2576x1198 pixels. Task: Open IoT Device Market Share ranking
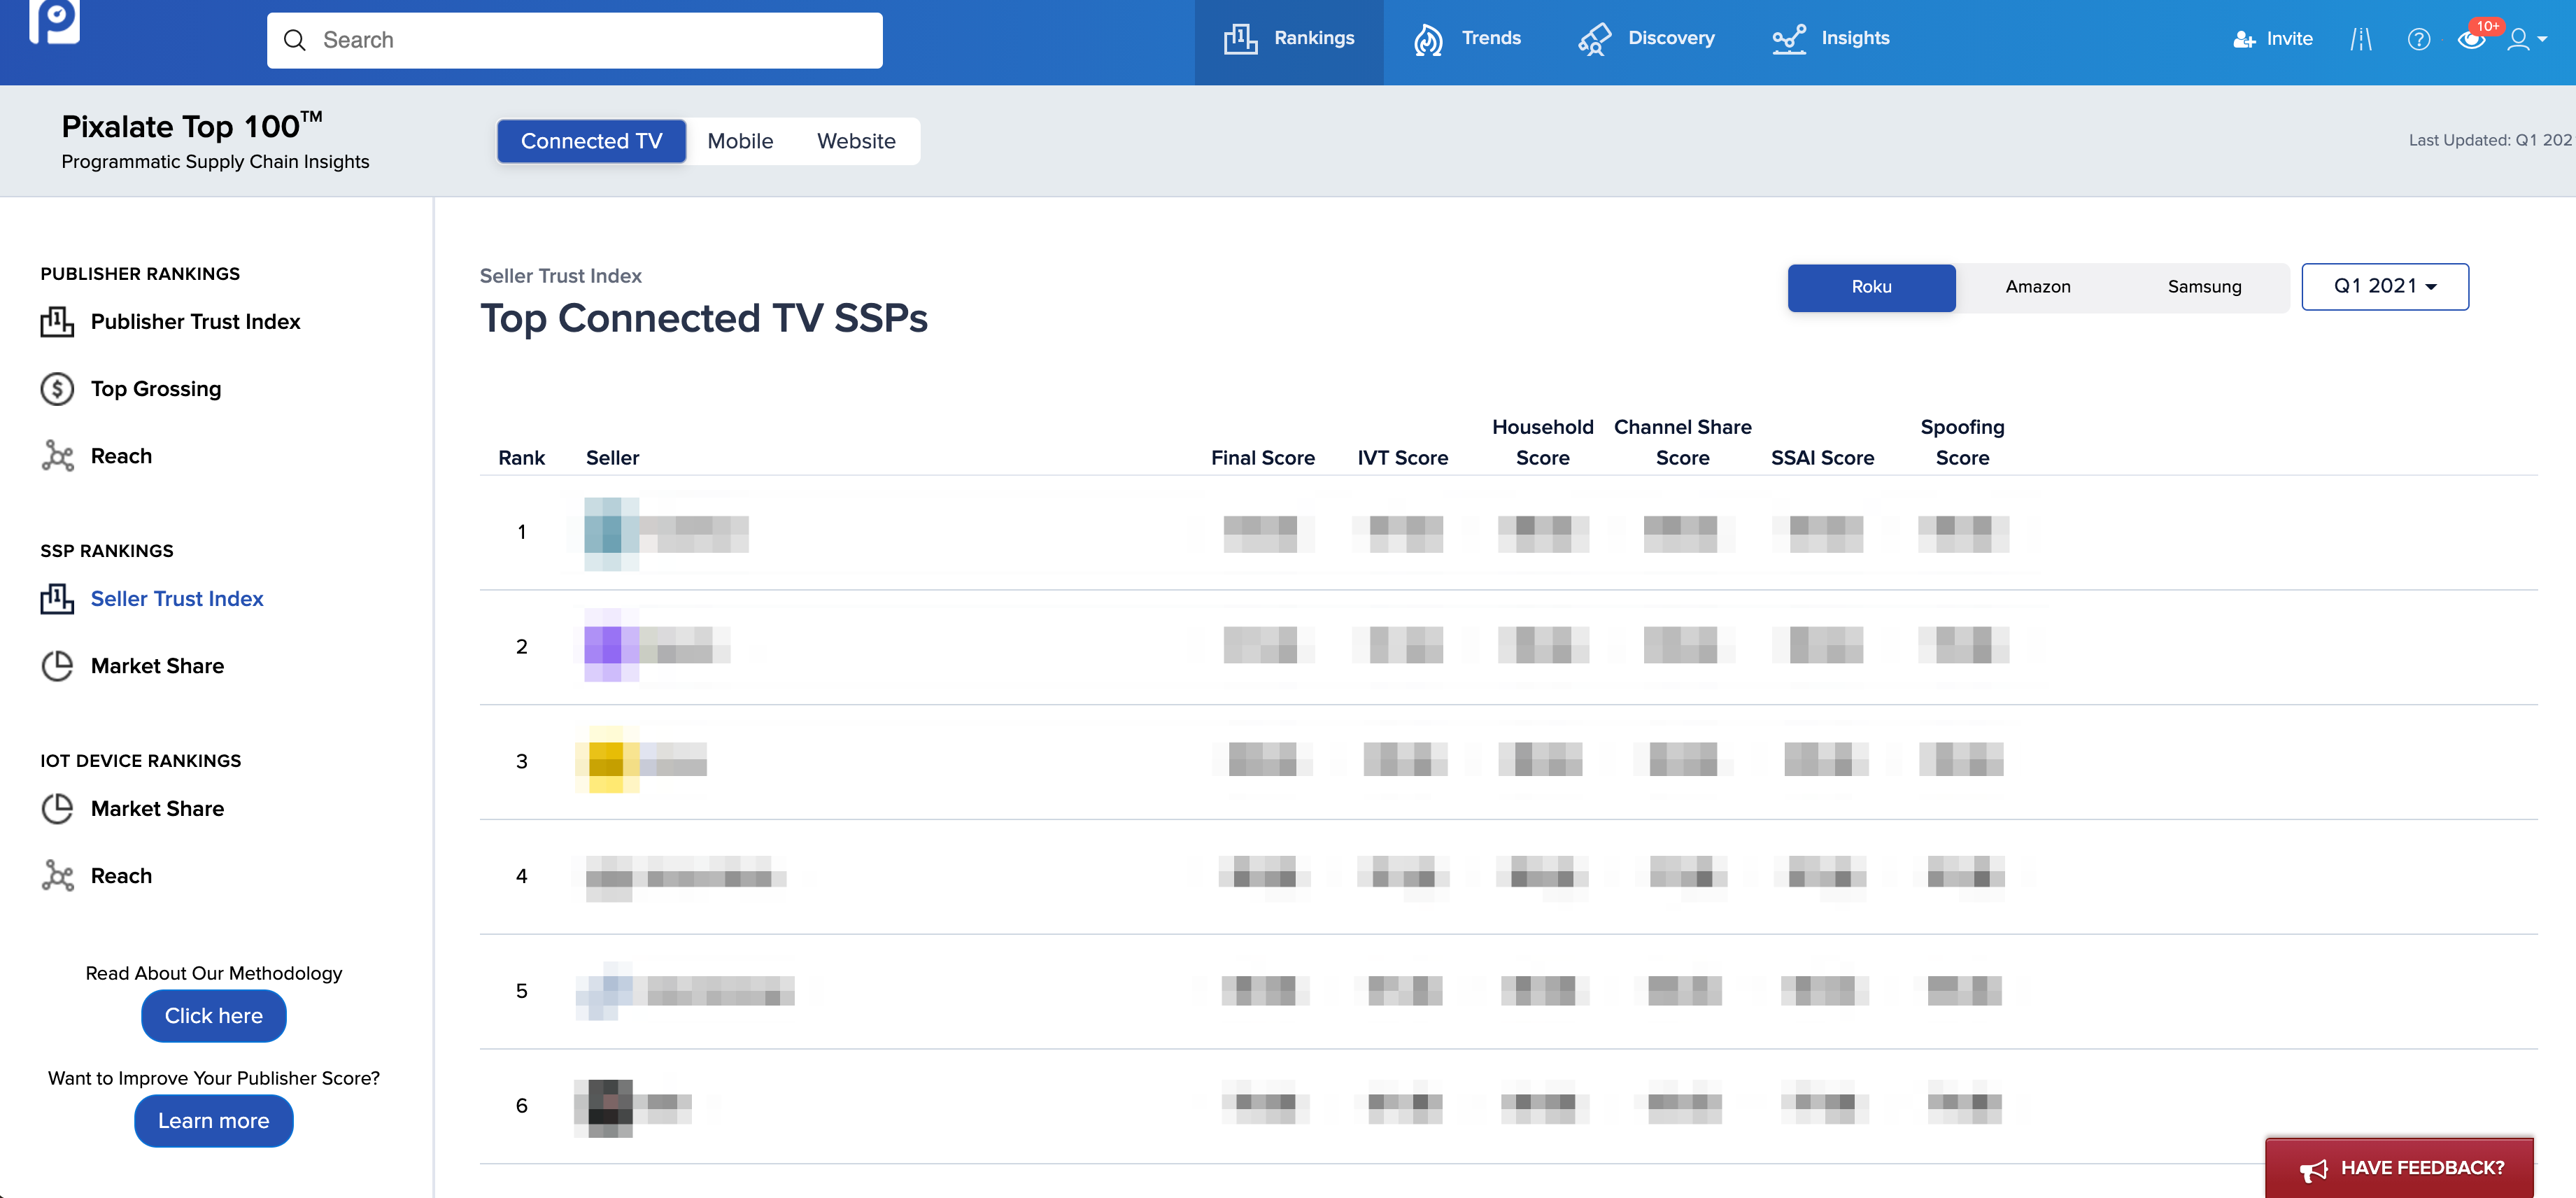pos(157,809)
